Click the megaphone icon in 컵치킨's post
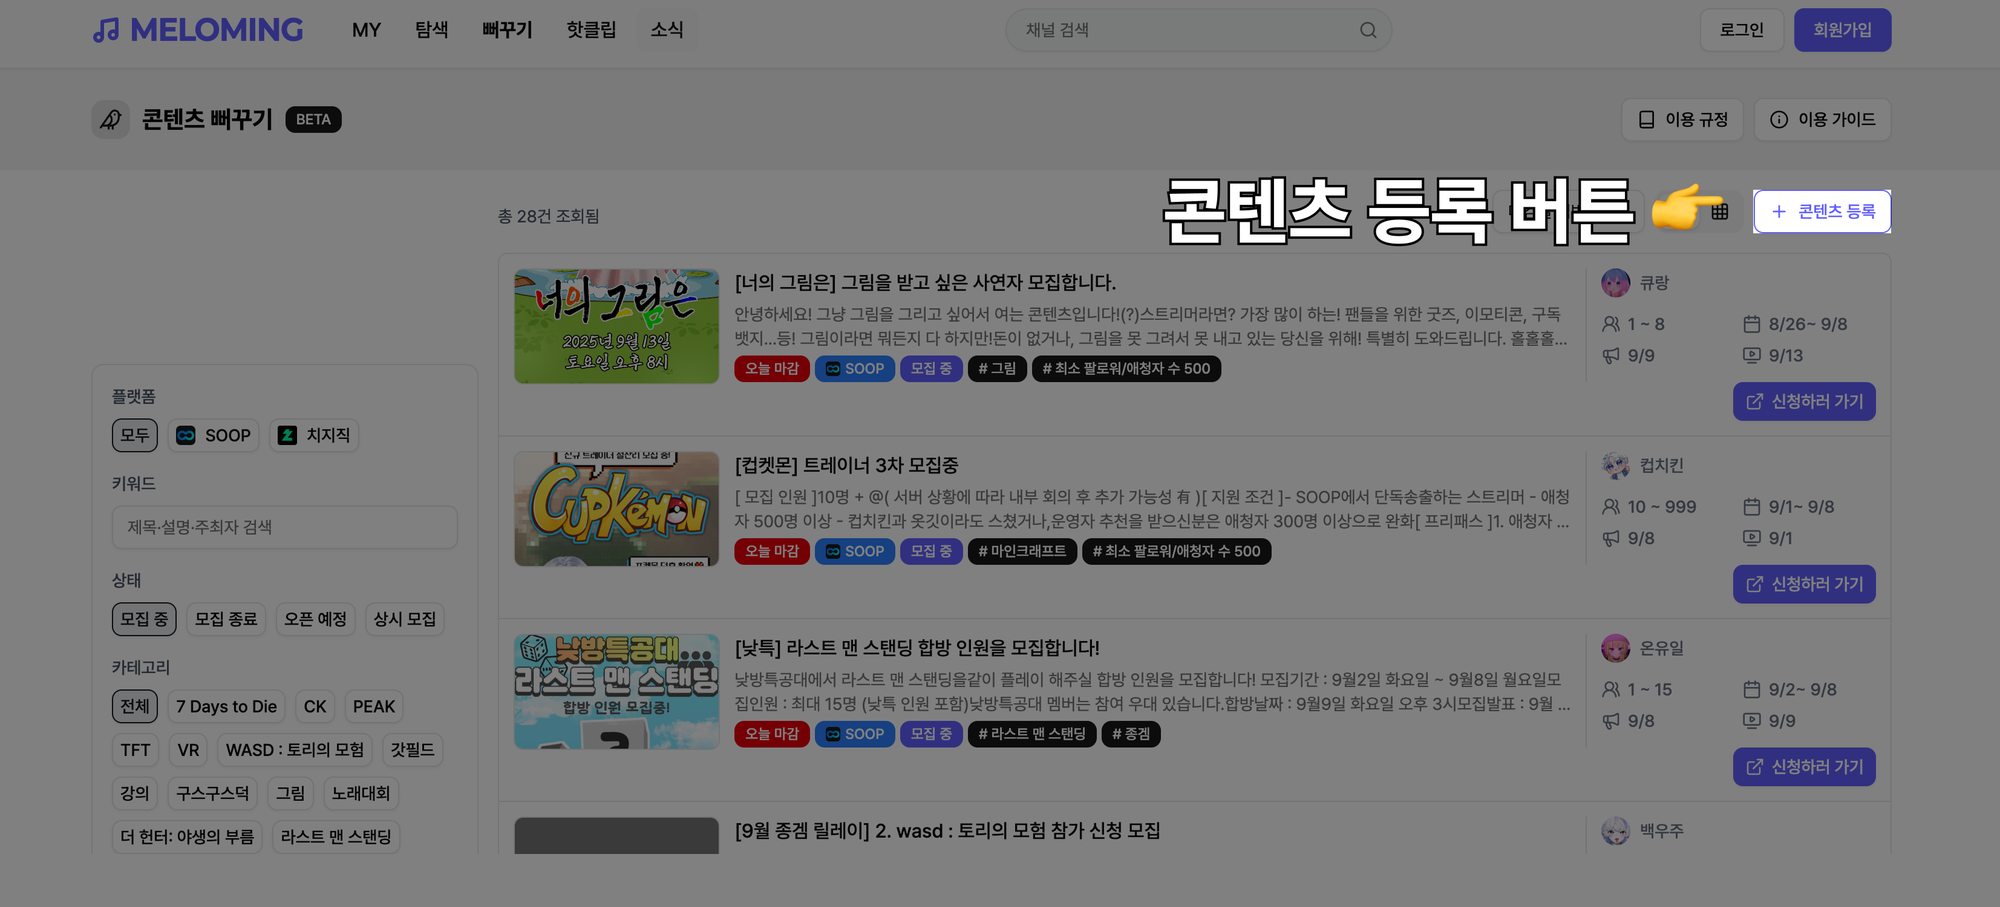The height and width of the screenshot is (907, 2000). 1611,539
